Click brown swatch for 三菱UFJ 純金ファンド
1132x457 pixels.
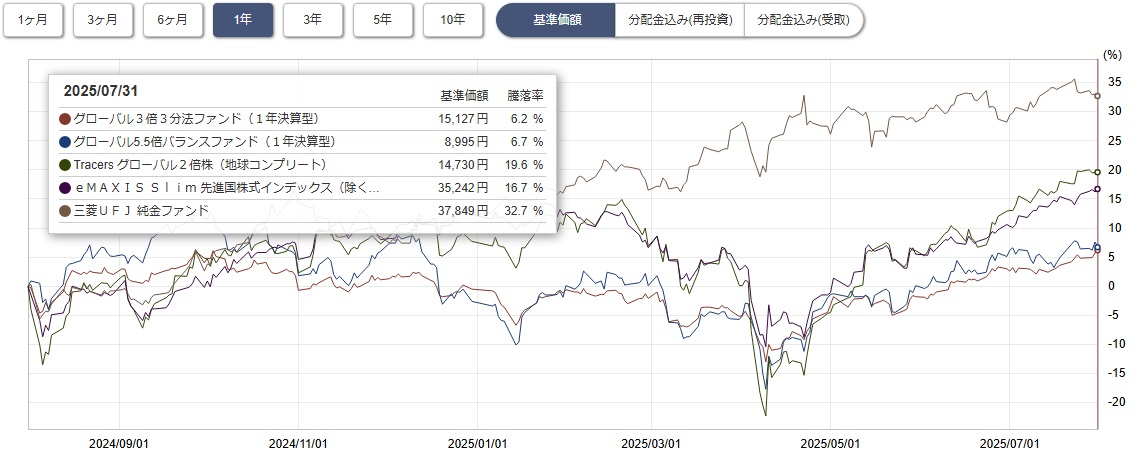tap(65, 210)
